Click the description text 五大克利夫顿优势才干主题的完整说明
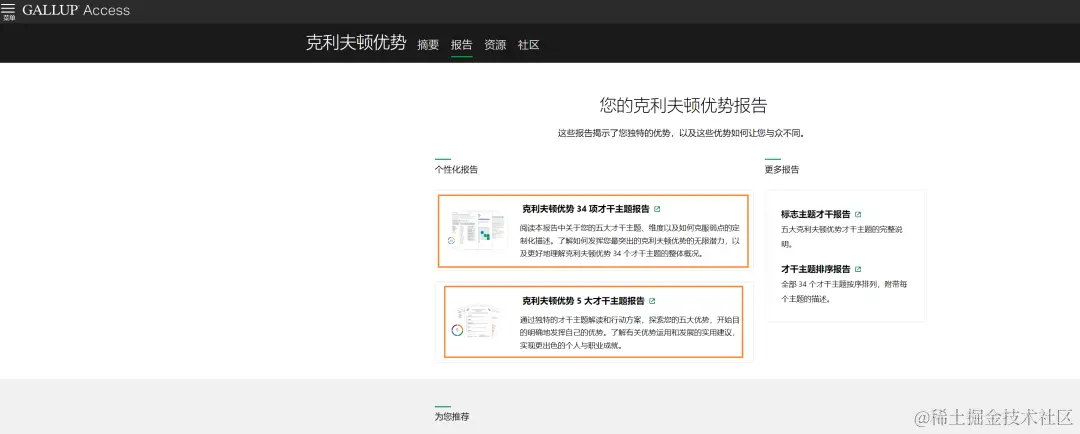The height and width of the screenshot is (434, 1080). coord(841,236)
